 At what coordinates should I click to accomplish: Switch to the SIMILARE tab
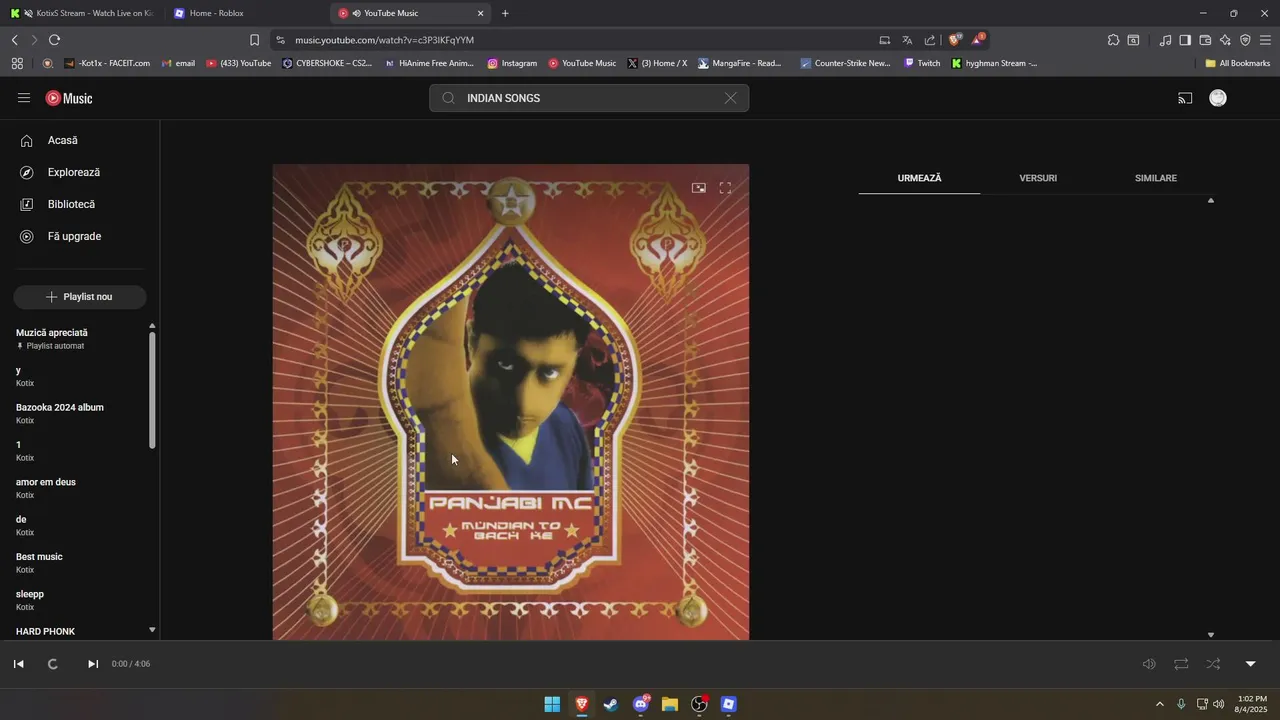(x=1156, y=178)
